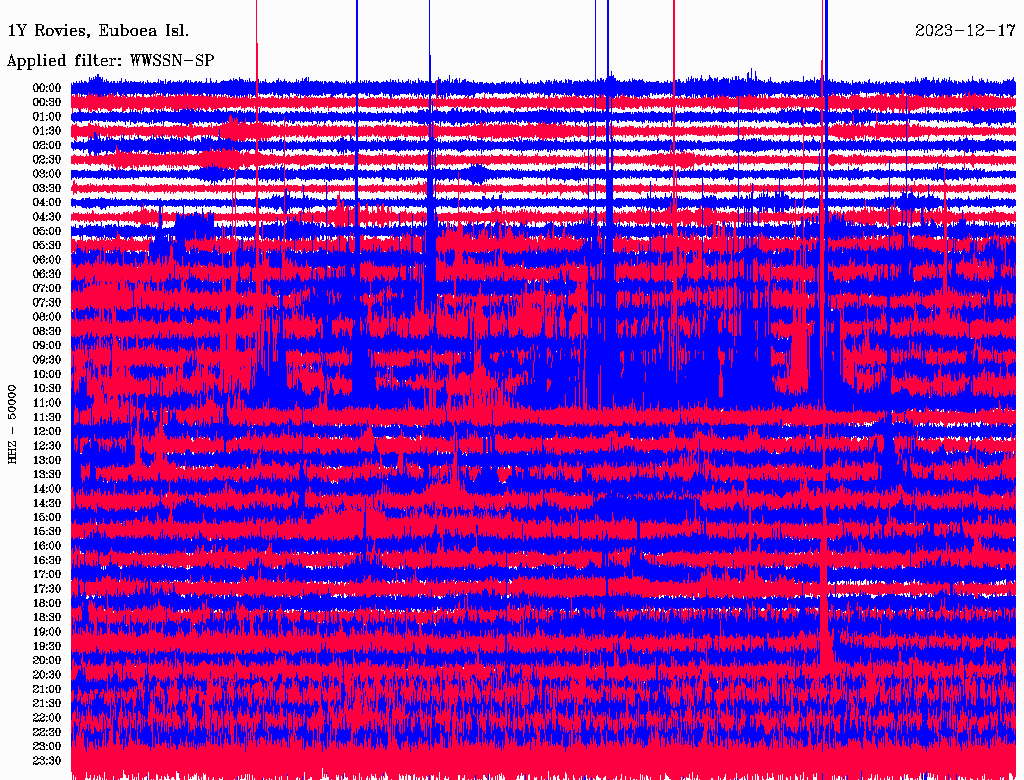Click the 20:00 time label
Screen dimensions: 1024x780
[47, 661]
